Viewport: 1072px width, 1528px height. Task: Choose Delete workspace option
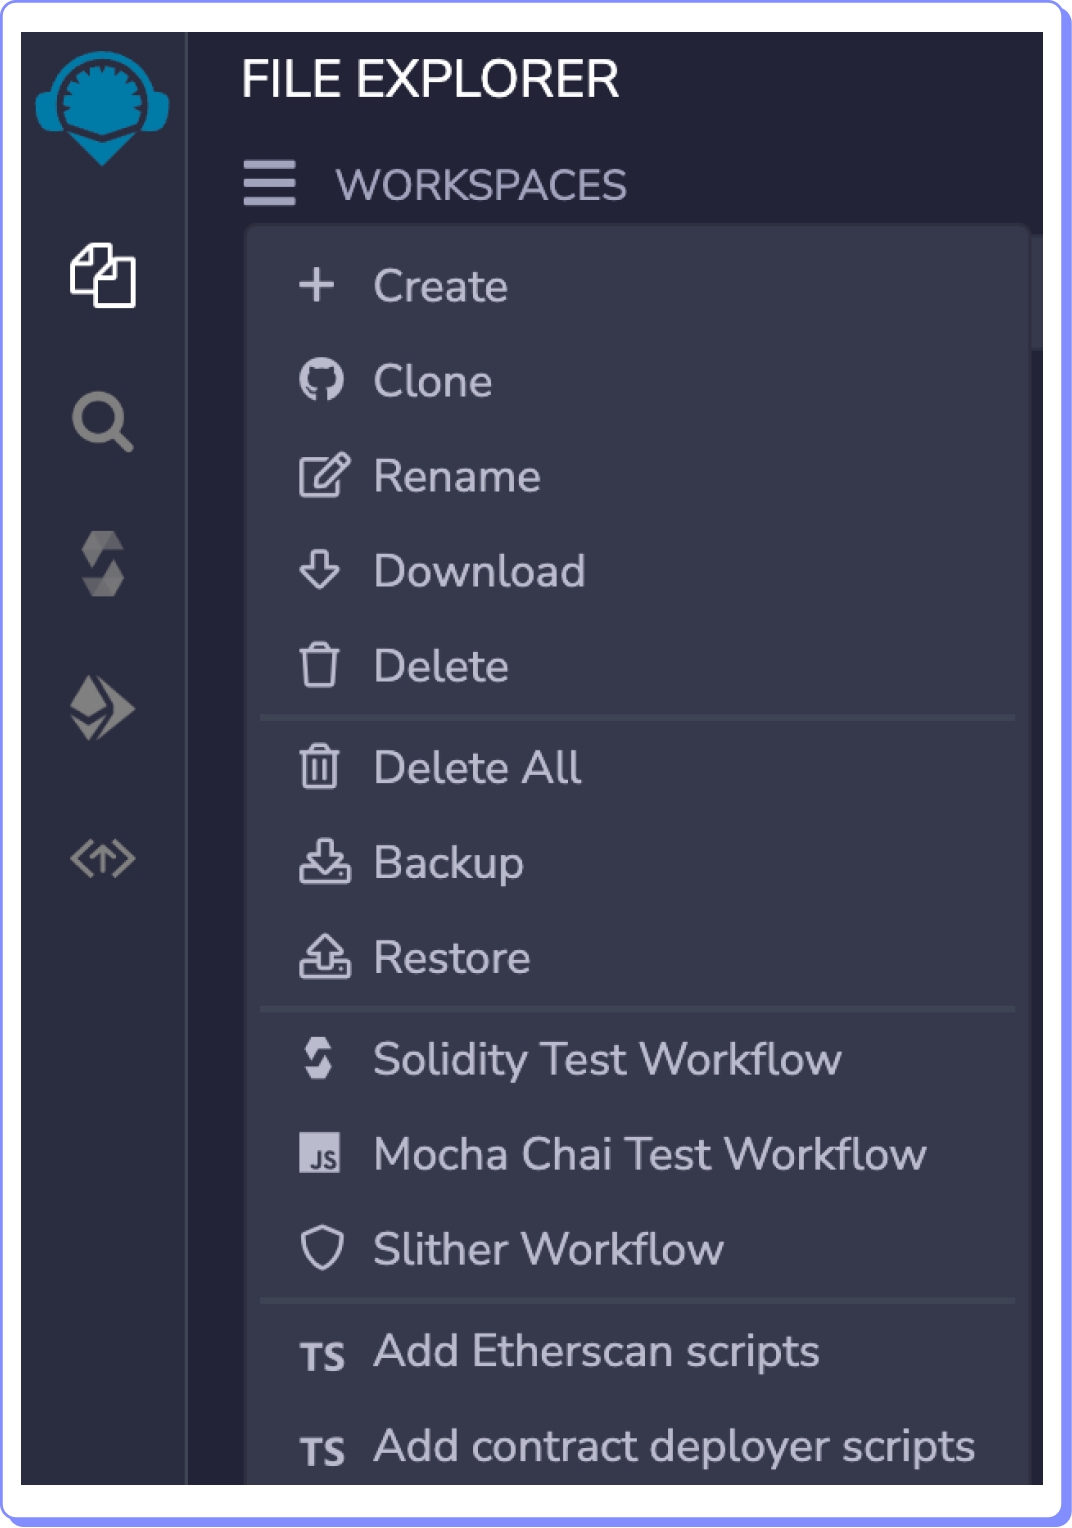point(440,666)
